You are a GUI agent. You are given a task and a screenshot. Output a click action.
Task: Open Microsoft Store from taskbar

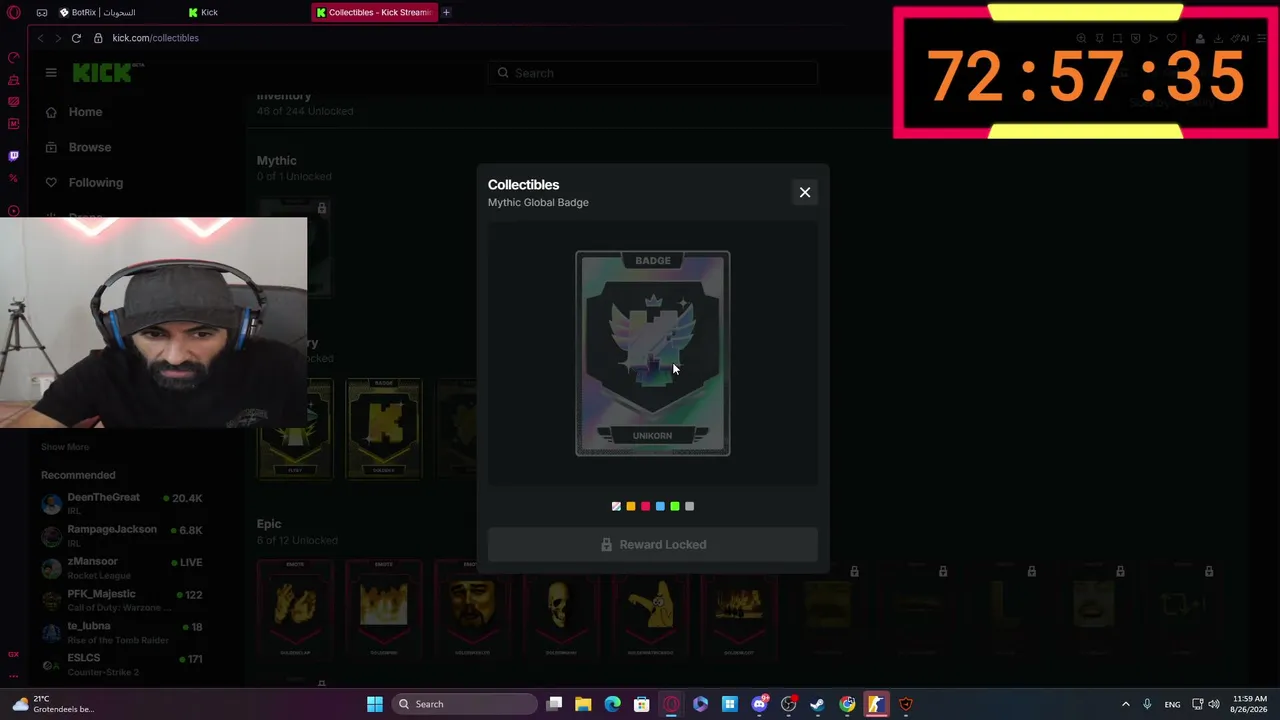[x=642, y=704]
